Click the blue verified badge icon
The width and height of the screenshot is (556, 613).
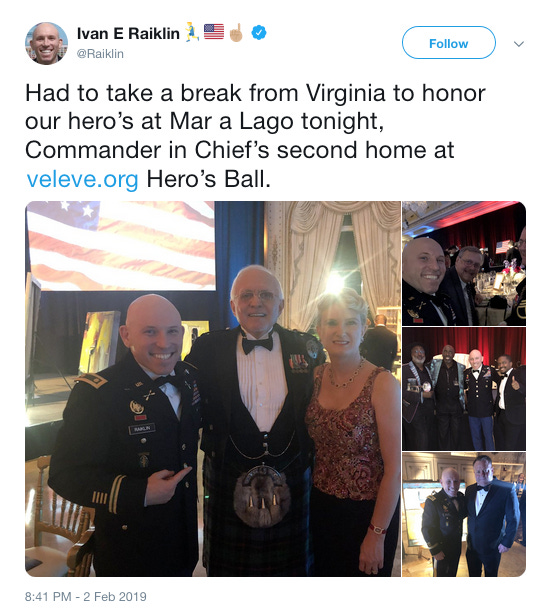click(259, 33)
